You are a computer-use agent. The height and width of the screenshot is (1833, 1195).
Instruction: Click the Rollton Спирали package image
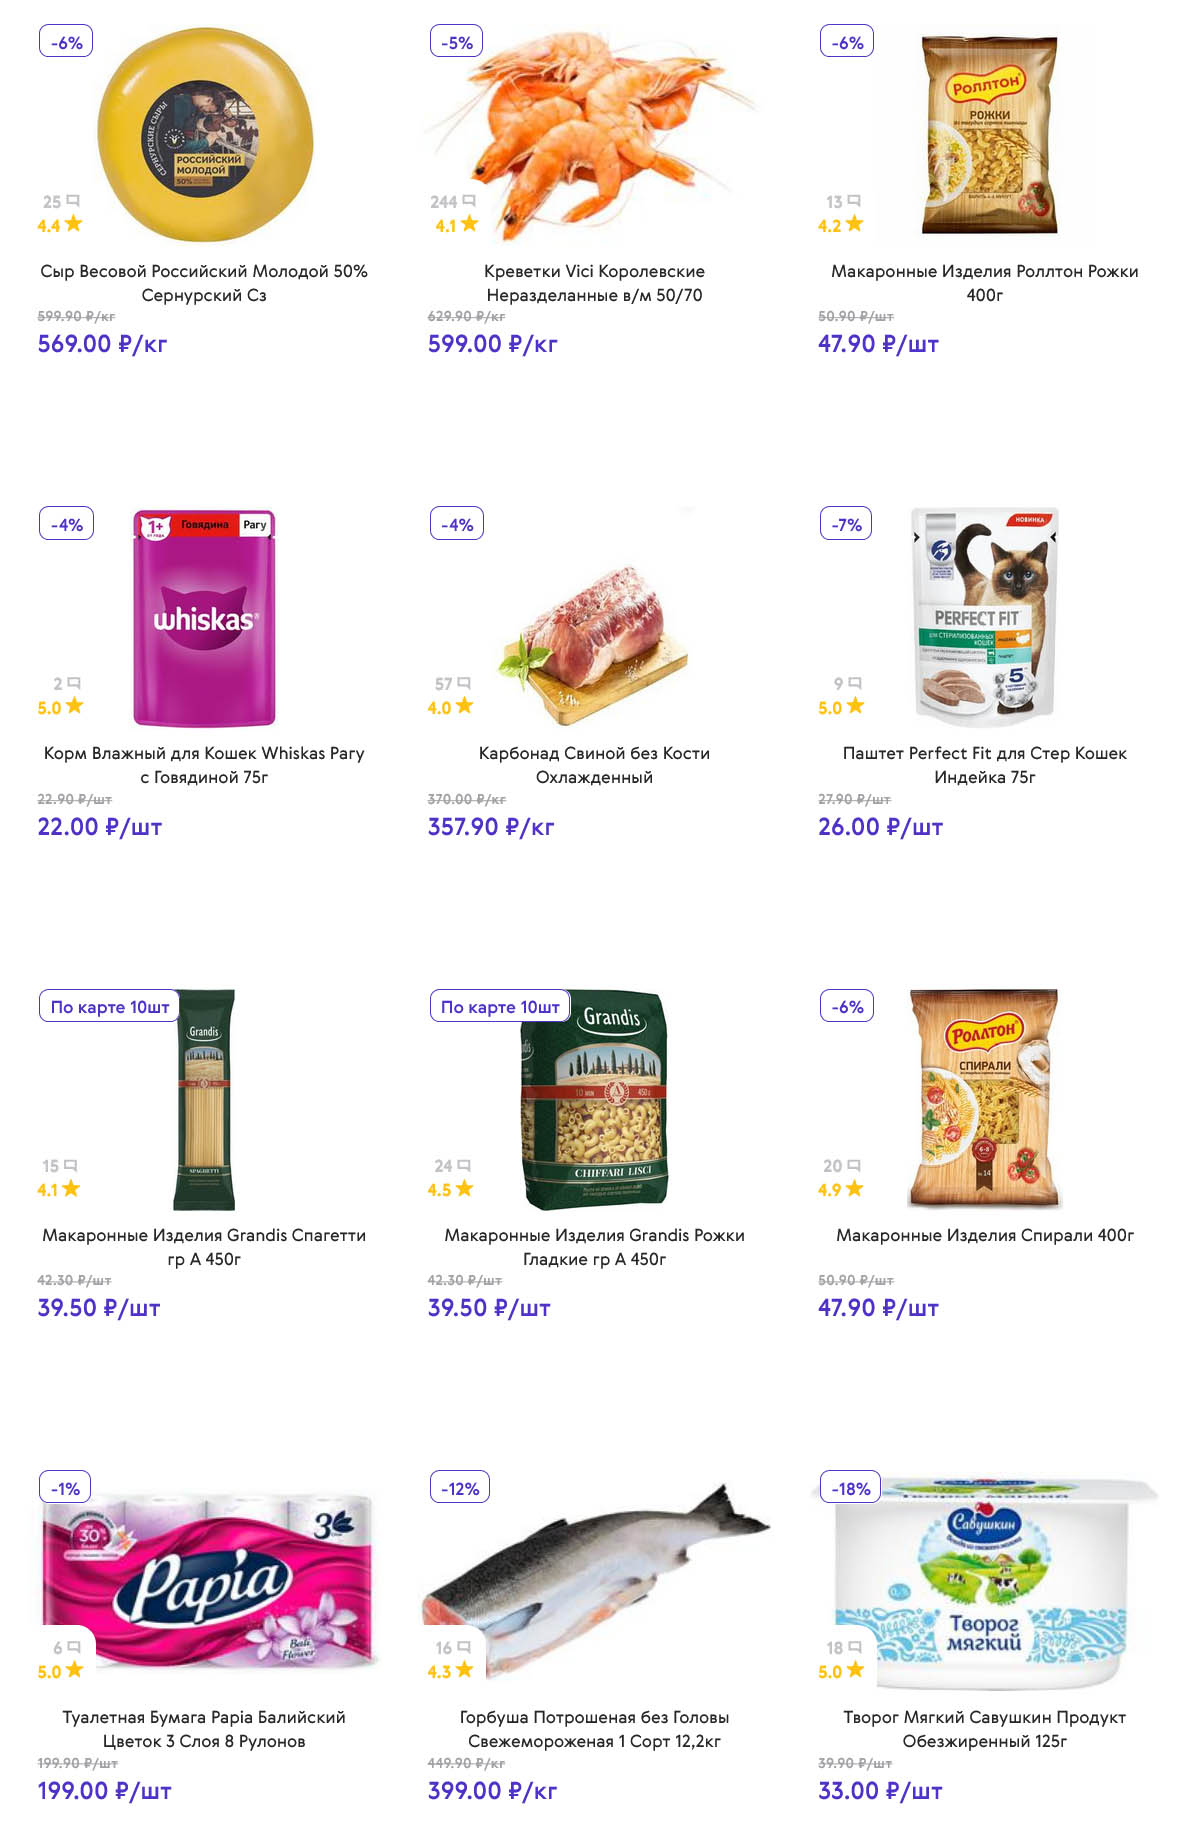coord(984,1098)
